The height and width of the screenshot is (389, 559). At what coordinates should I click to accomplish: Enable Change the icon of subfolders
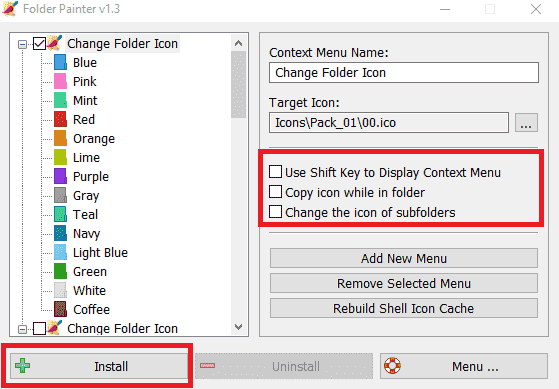click(x=275, y=211)
